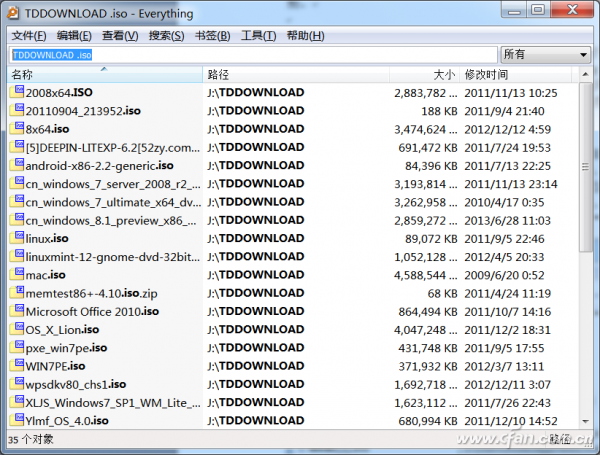Click the vertical scrollbar thumb
Viewport: 600px width, 455px height.
tap(585, 167)
